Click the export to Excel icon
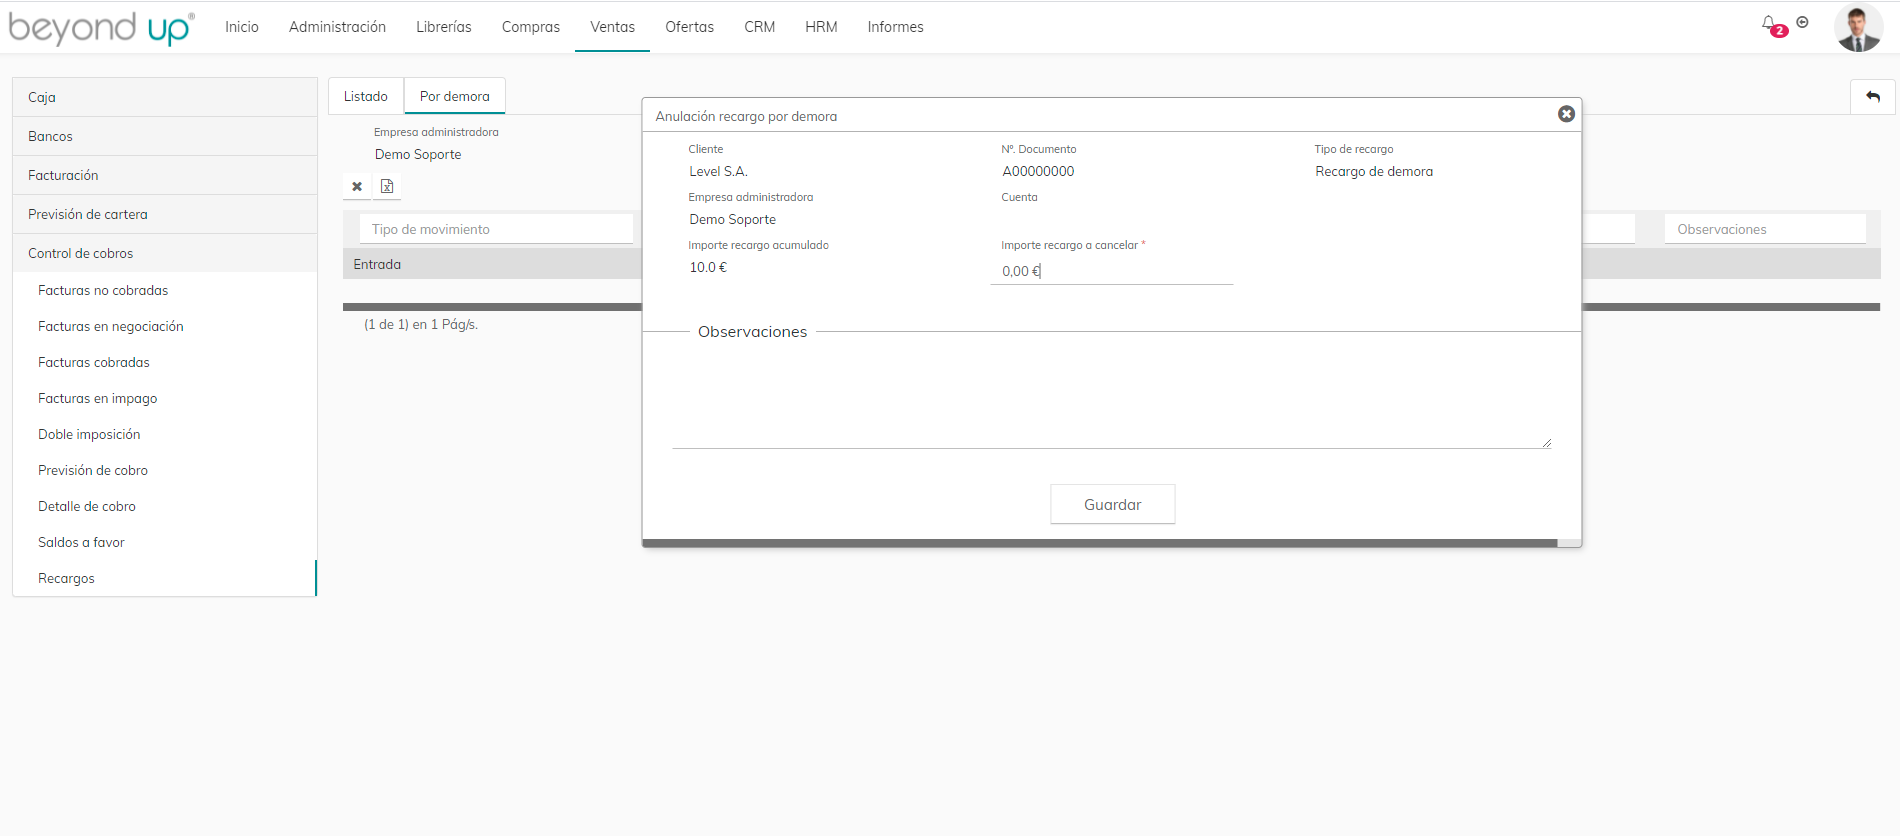Image resolution: width=1900 pixels, height=836 pixels. click(387, 186)
